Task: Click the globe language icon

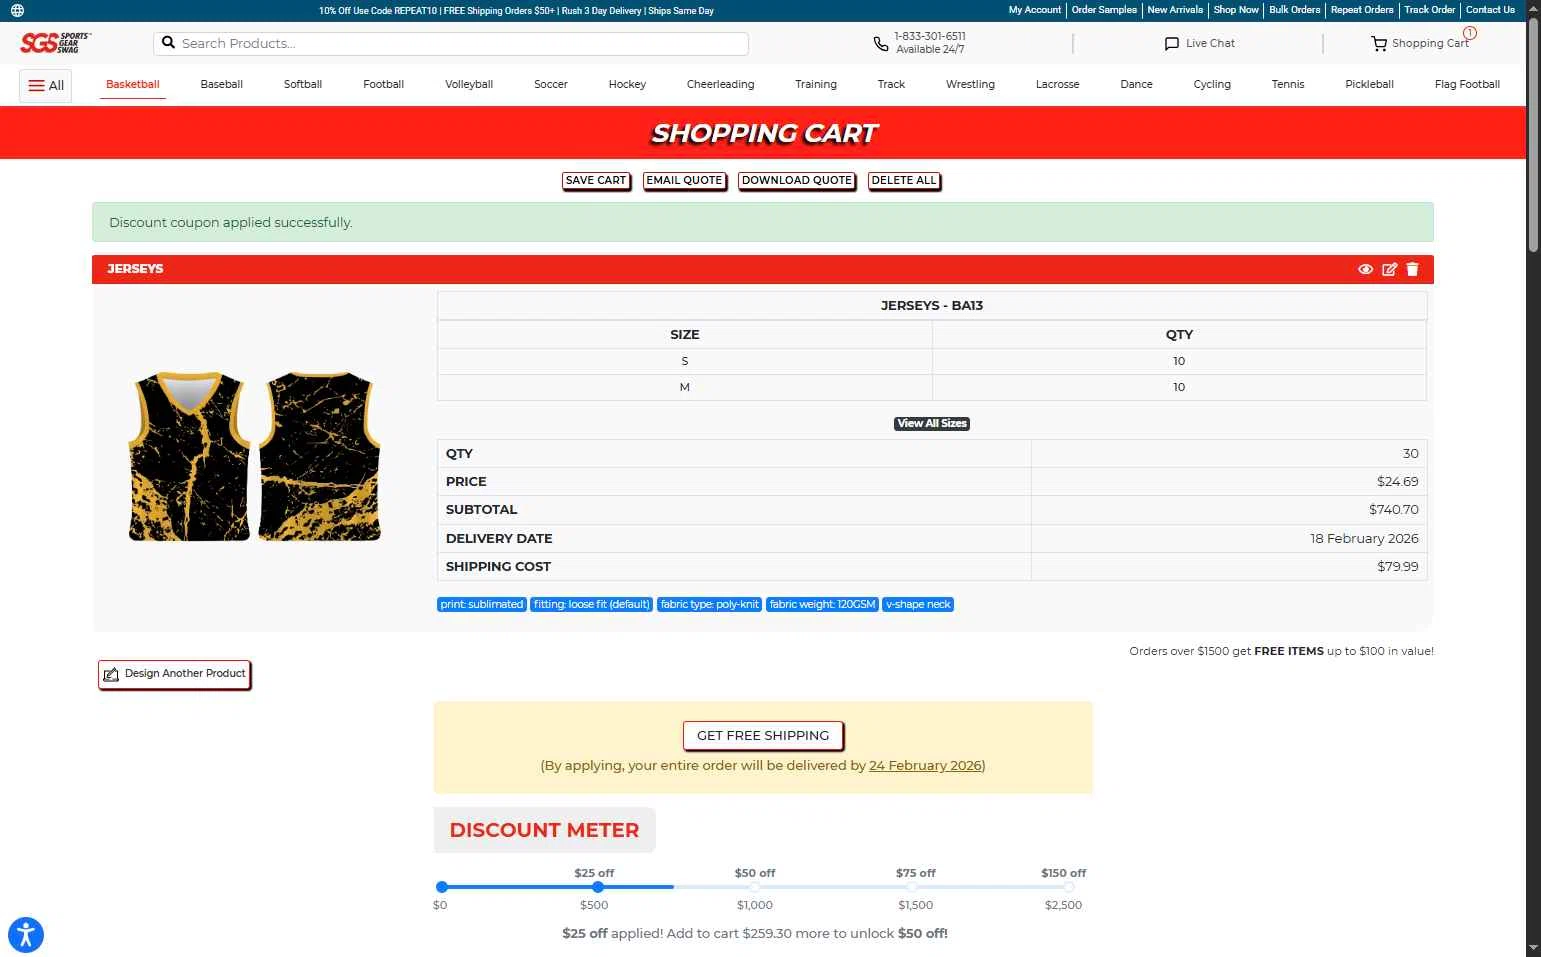Action: tap(17, 10)
